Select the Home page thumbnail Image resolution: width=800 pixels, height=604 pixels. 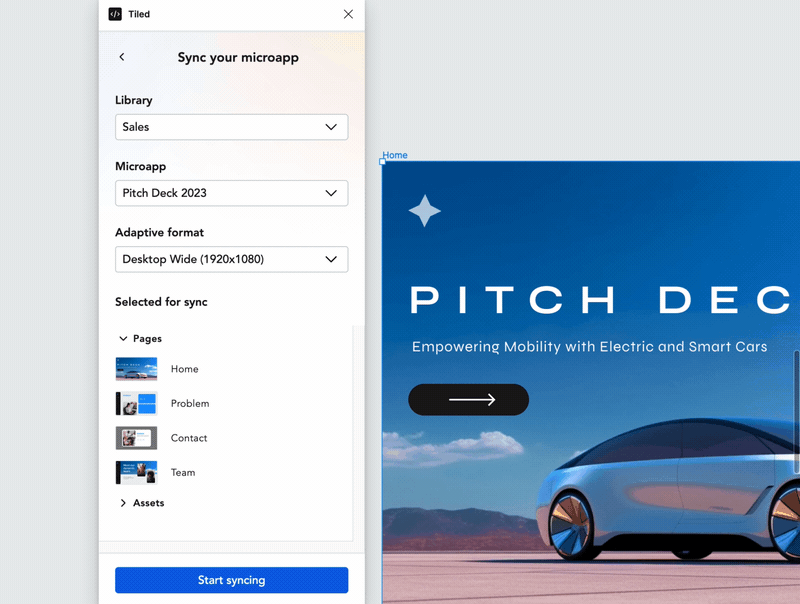136,369
